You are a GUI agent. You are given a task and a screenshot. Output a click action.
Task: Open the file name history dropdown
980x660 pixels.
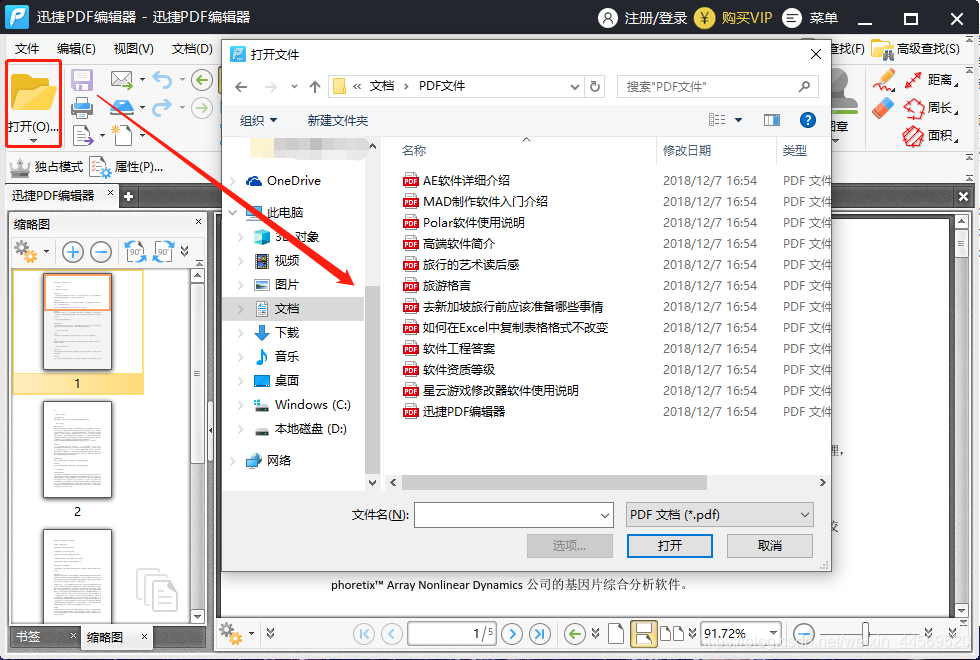coord(604,516)
